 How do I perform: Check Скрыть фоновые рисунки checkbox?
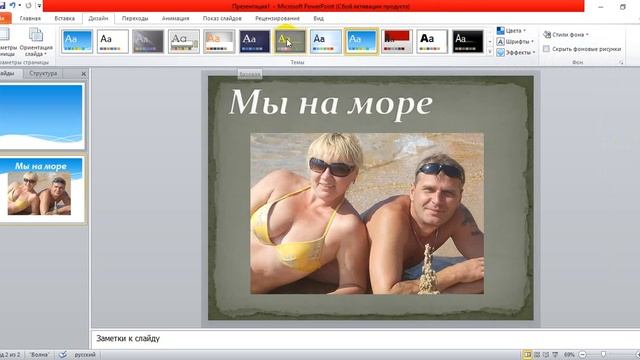(546, 49)
